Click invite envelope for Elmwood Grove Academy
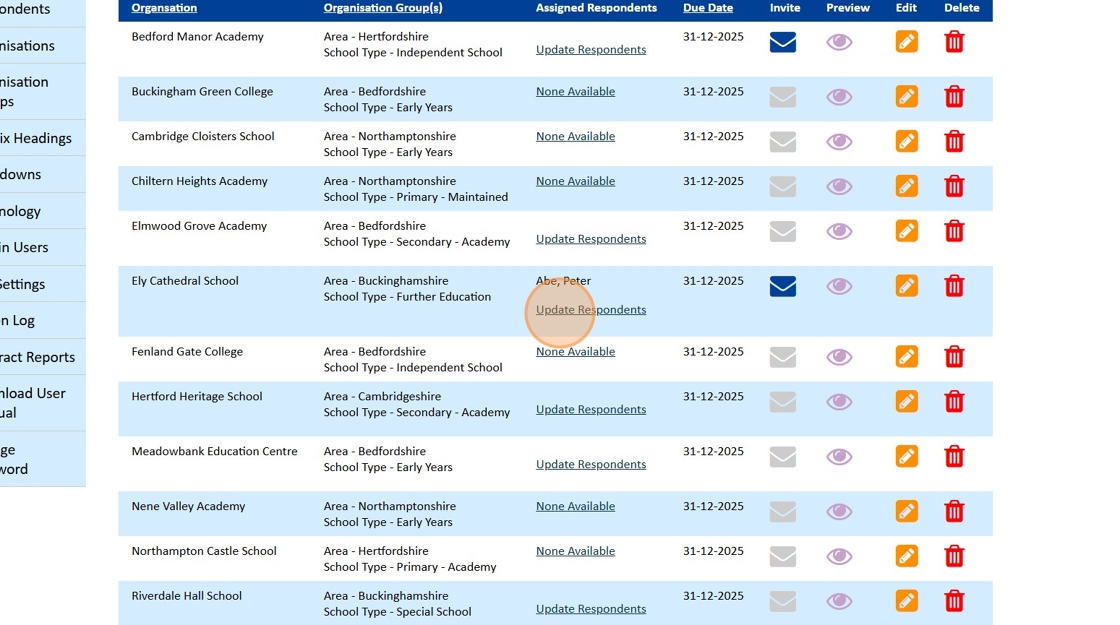Image resolution: width=1120 pixels, height=625 pixels. tap(783, 231)
